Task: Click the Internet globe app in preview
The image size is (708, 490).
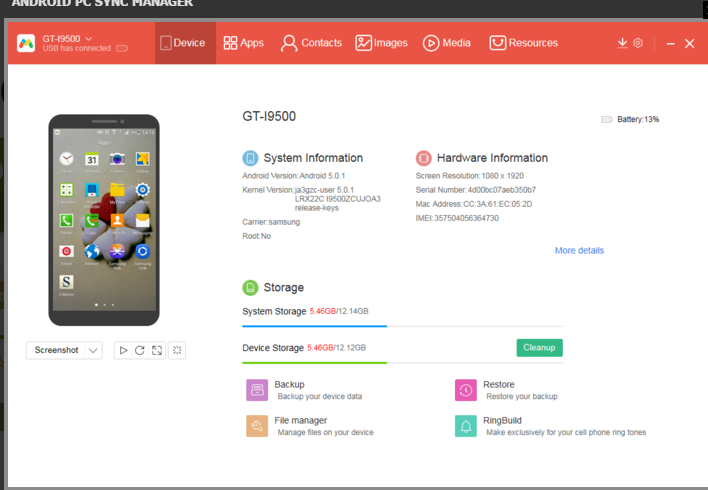Action: [x=92, y=251]
